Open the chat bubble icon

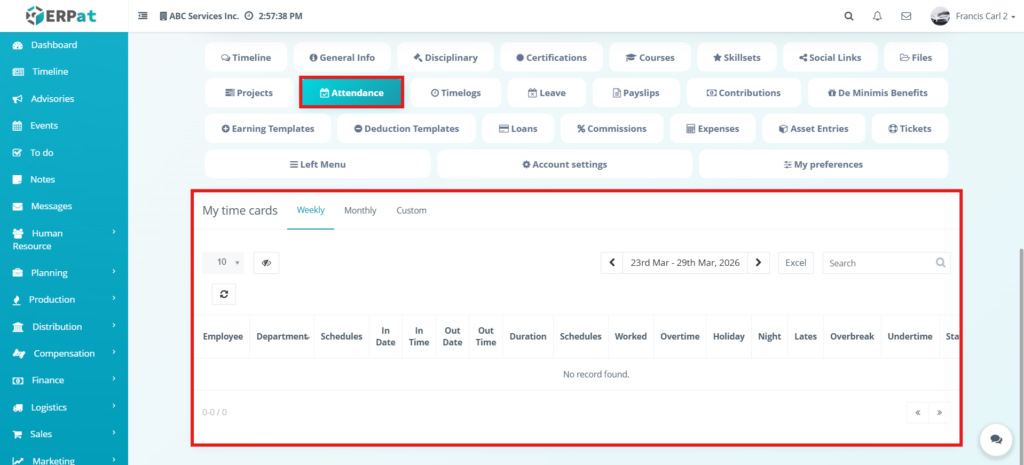pos(995,439)
